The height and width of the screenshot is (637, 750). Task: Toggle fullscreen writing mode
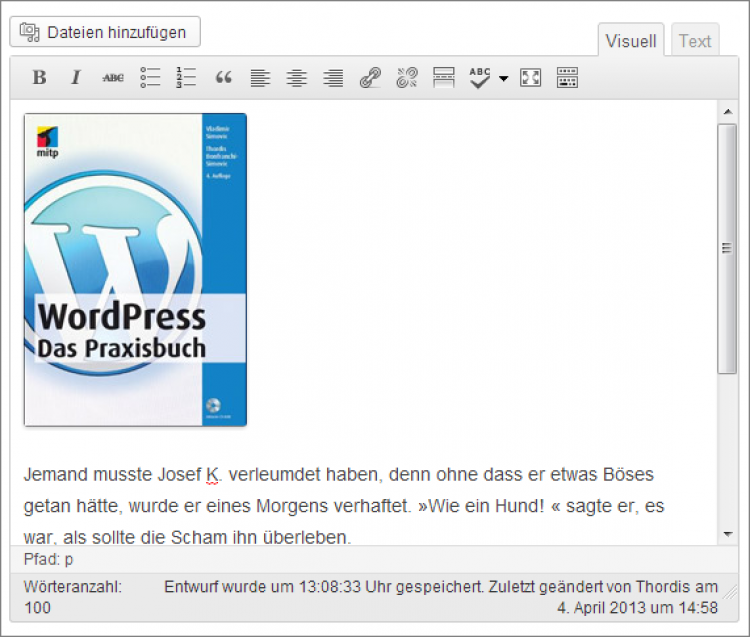[x=531, y=78]
